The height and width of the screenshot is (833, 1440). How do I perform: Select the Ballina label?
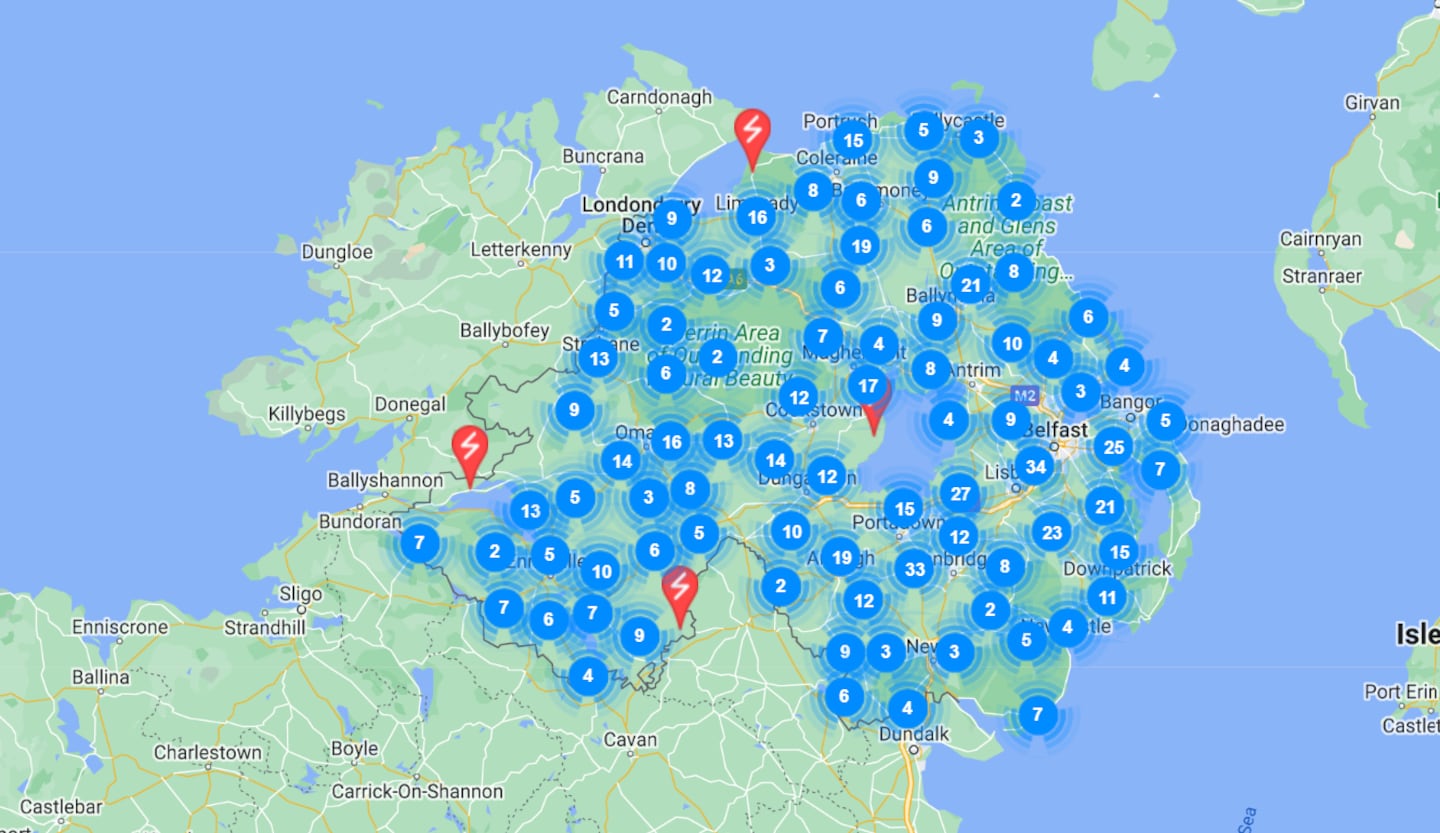pos(101,677)
